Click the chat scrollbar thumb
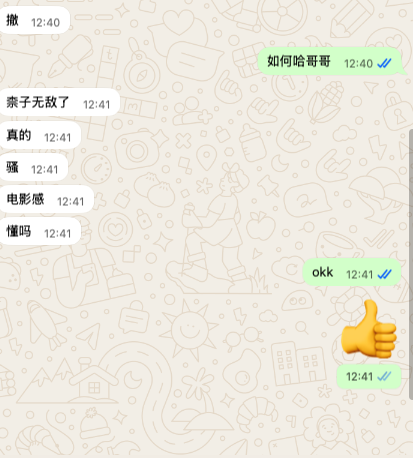The image size is (413, 458). click(411, 264)
